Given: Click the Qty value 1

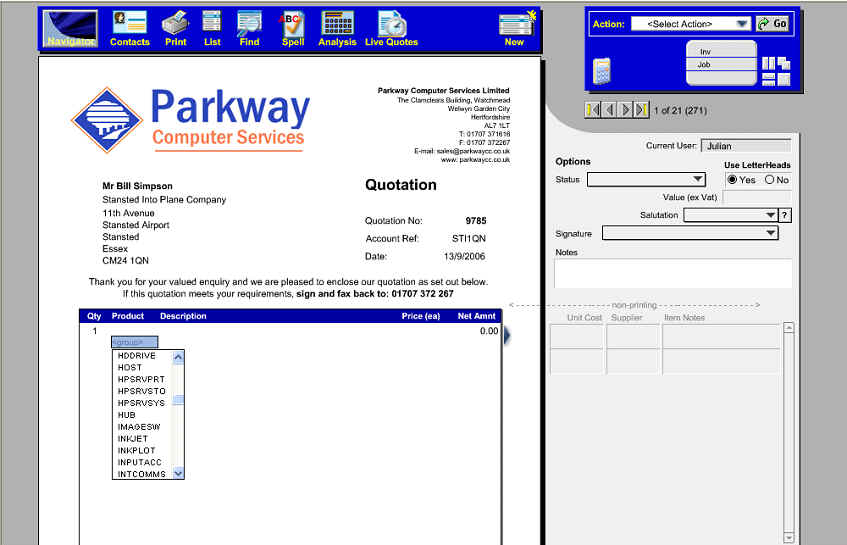Looking at the screenshot, I should tap(95, 331).
